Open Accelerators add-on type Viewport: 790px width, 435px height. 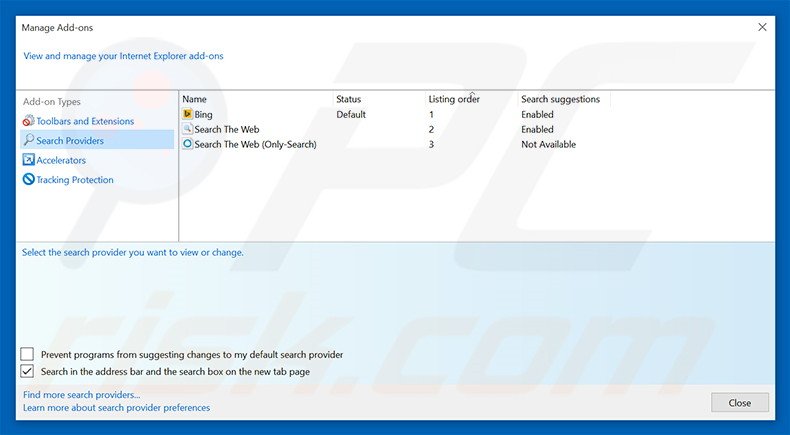click(x=61, y=160)
